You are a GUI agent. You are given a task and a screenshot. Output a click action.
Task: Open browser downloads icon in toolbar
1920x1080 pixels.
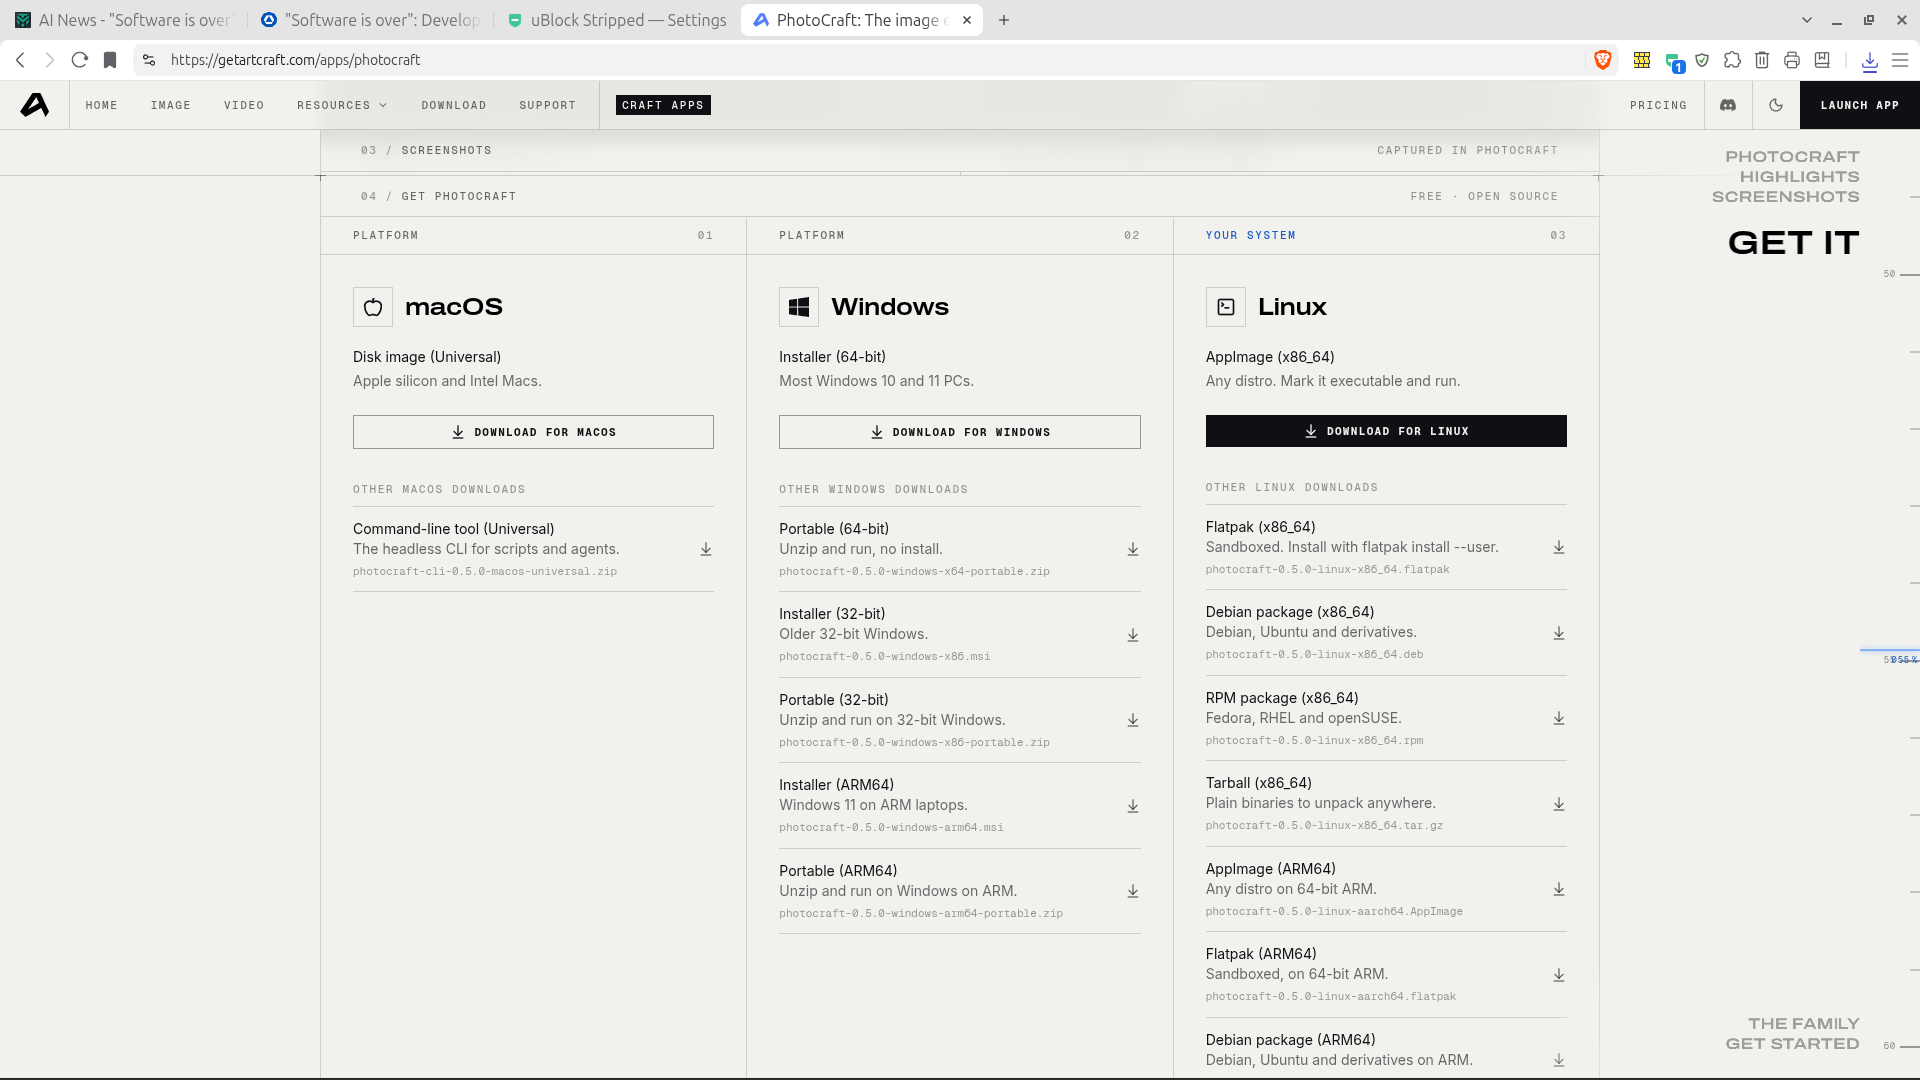[x=1870, y=60]
